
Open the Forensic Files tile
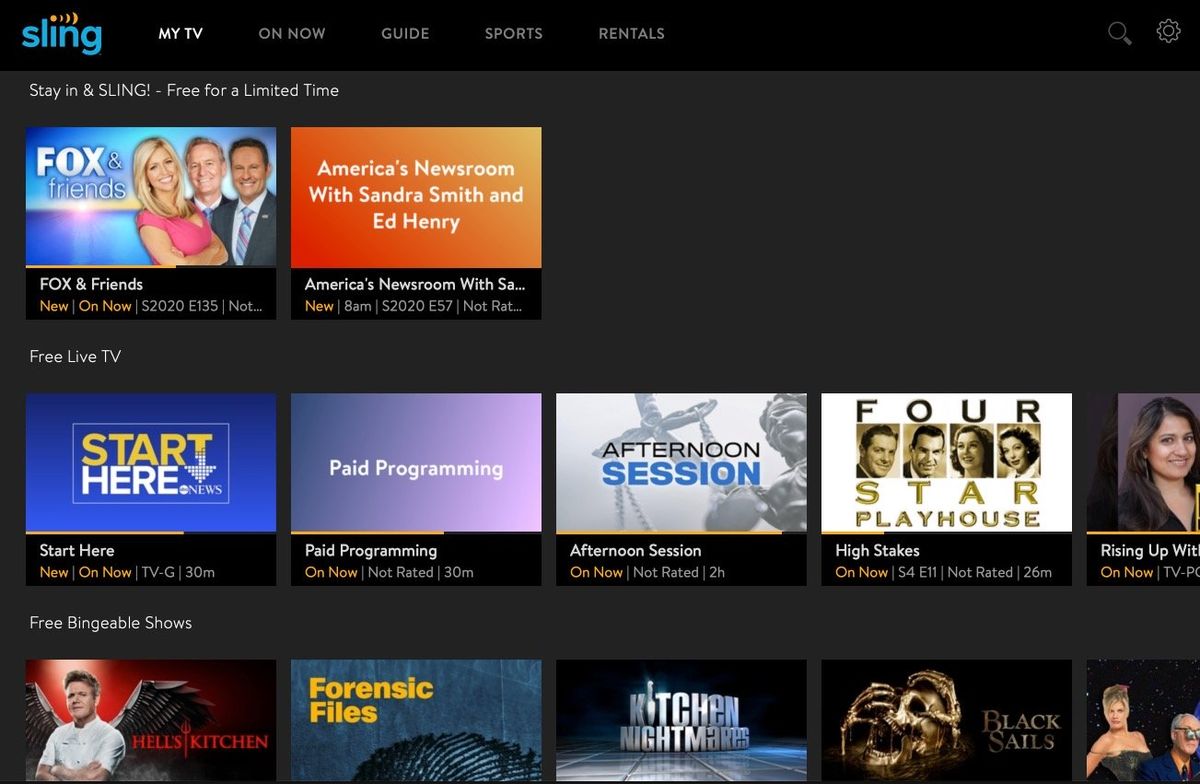tap(415, 720)
